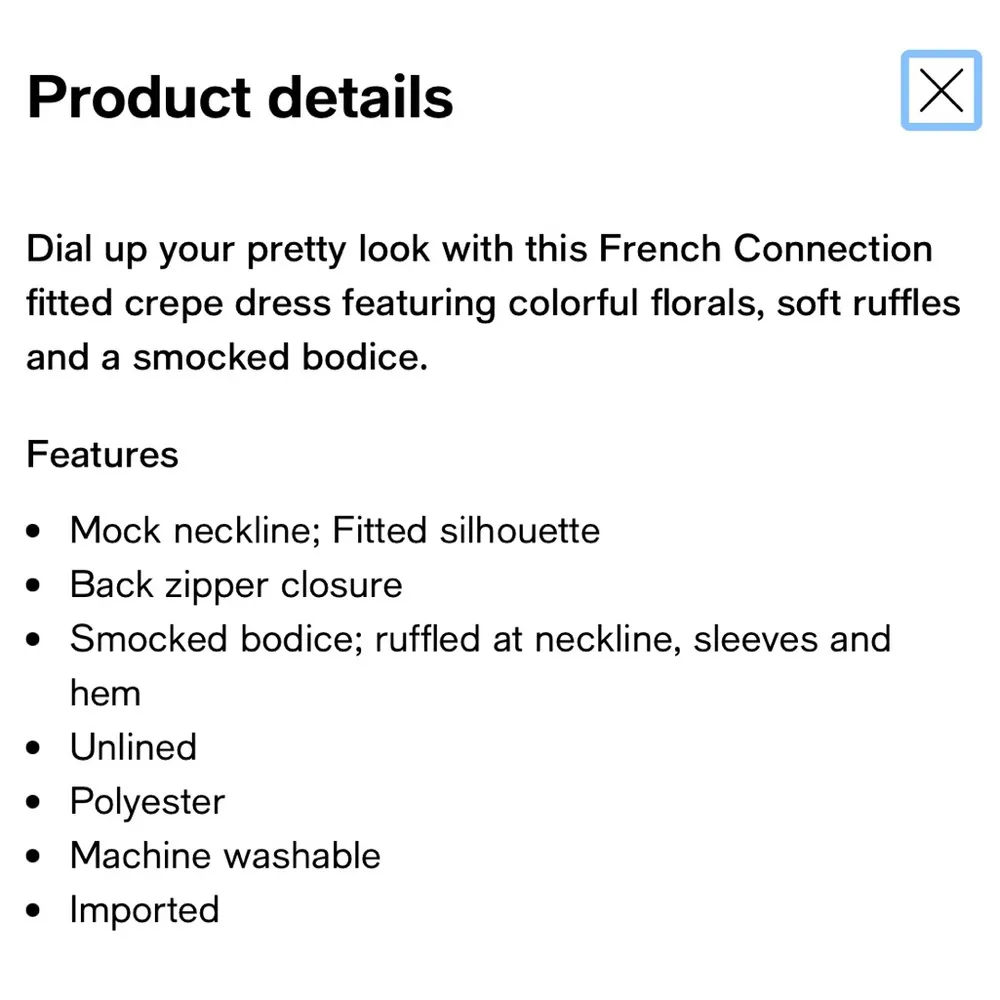This screenshot has width=1000, height=1000.
Task: Select the word hem under third bullet
Action: click(105, 692)
